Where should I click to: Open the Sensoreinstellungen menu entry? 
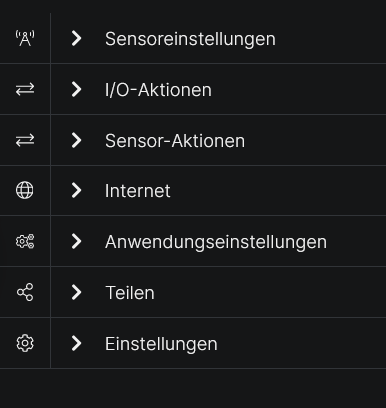click(x=190, y=39)
